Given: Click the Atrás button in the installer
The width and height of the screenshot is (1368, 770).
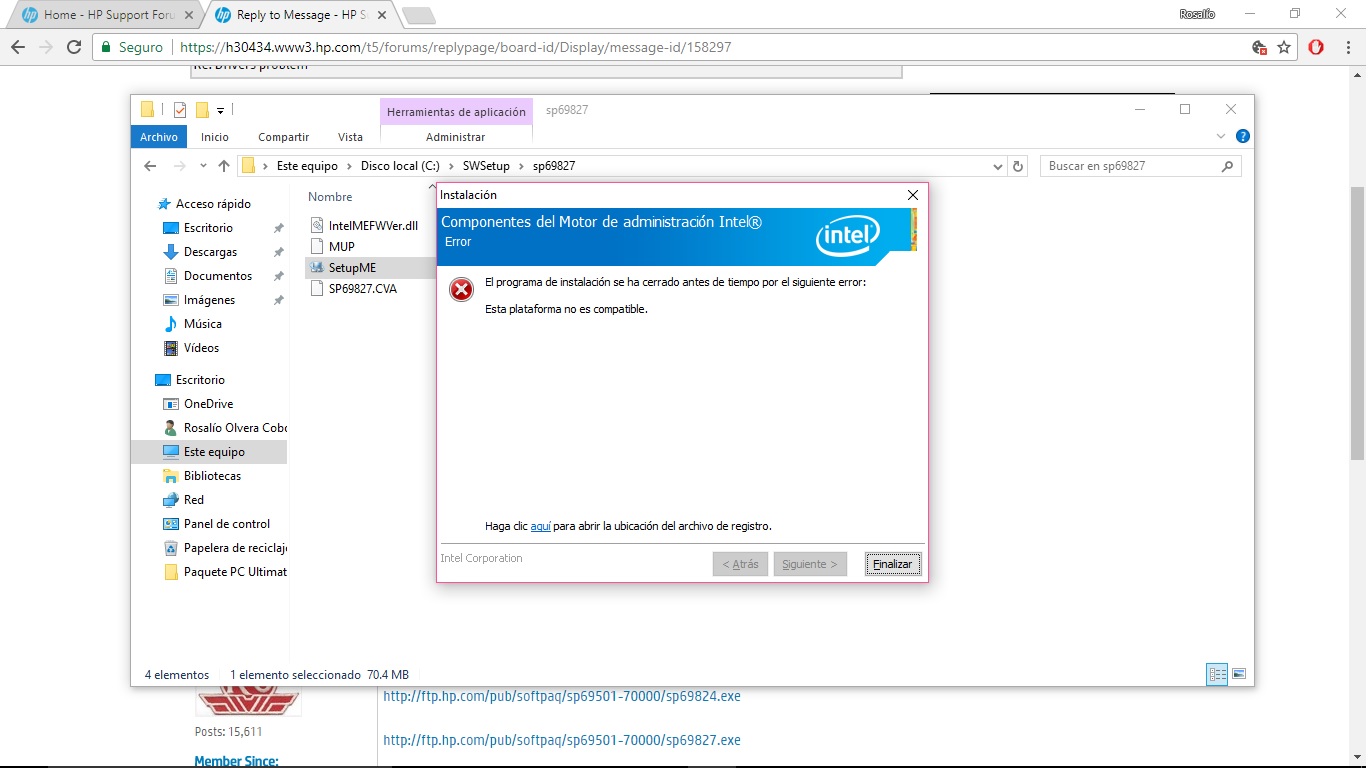Looking at the screenshot, I should click(x=740, y=564).
